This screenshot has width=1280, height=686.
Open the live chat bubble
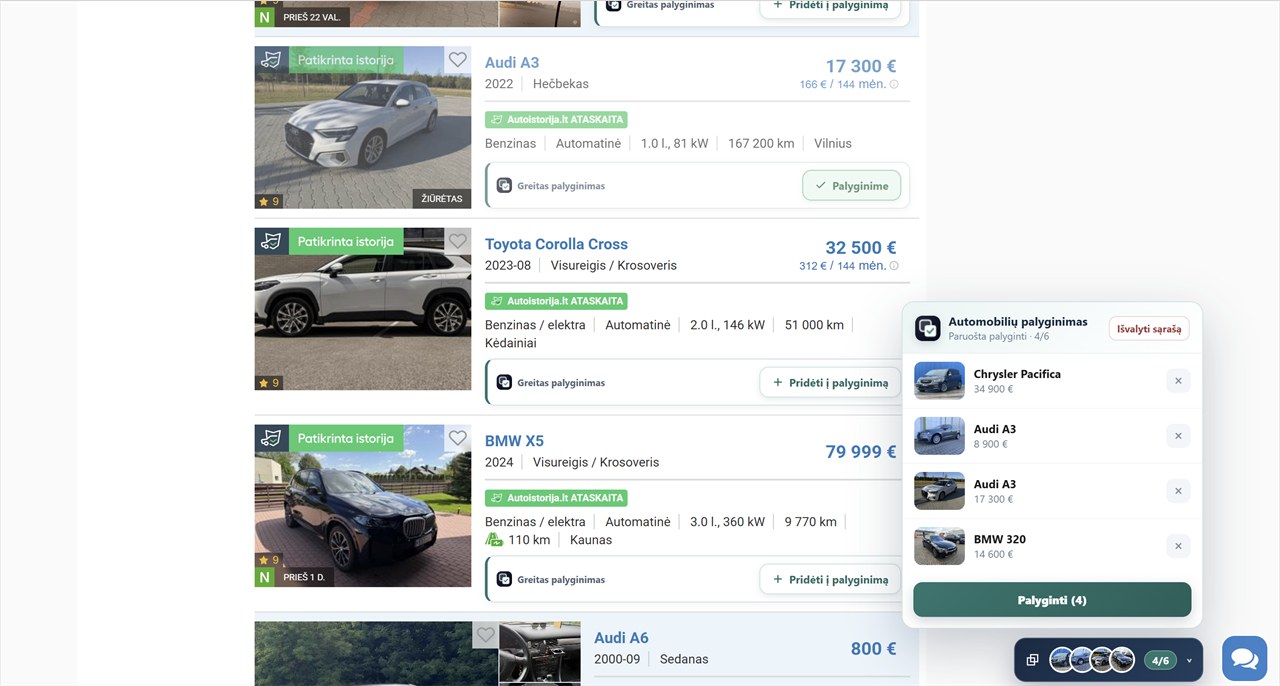(x=1244, y=659)
